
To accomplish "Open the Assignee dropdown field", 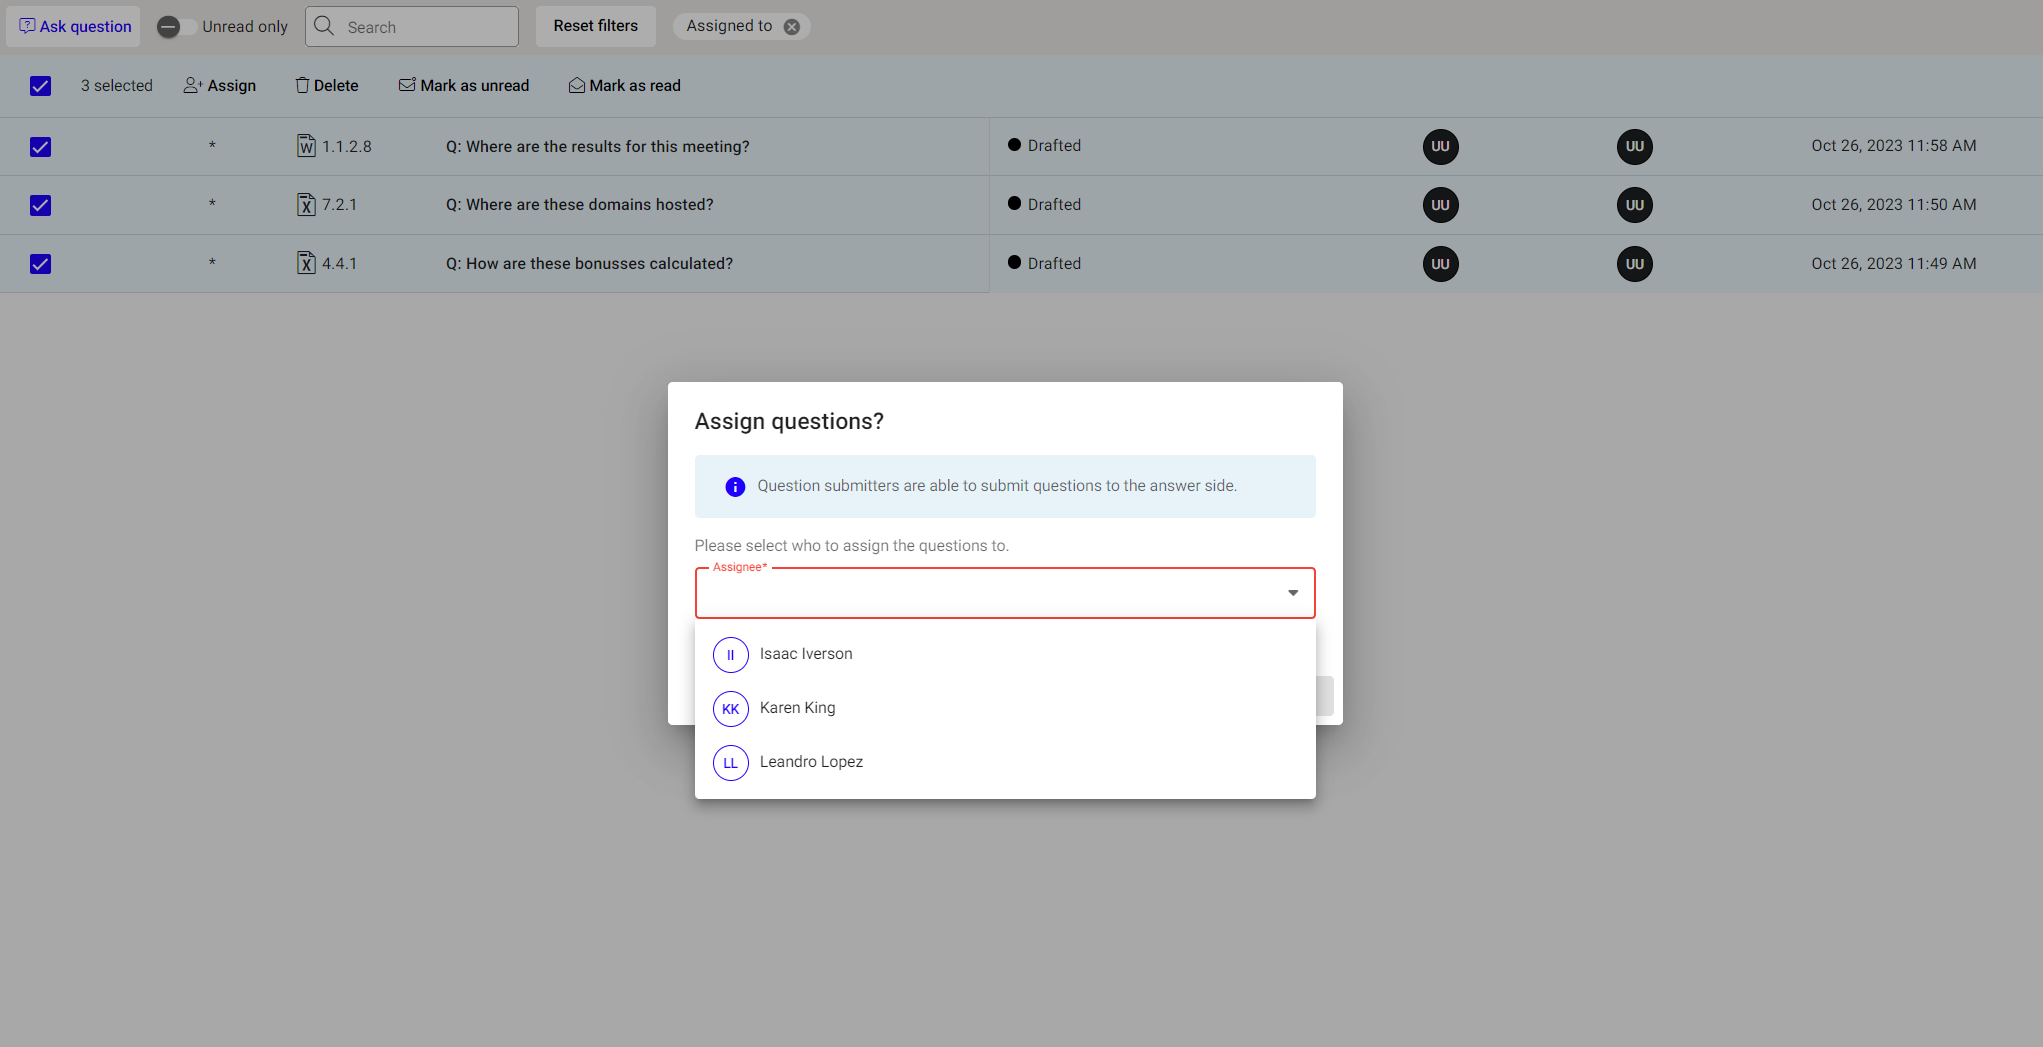I will click(x=1005, y=593).
